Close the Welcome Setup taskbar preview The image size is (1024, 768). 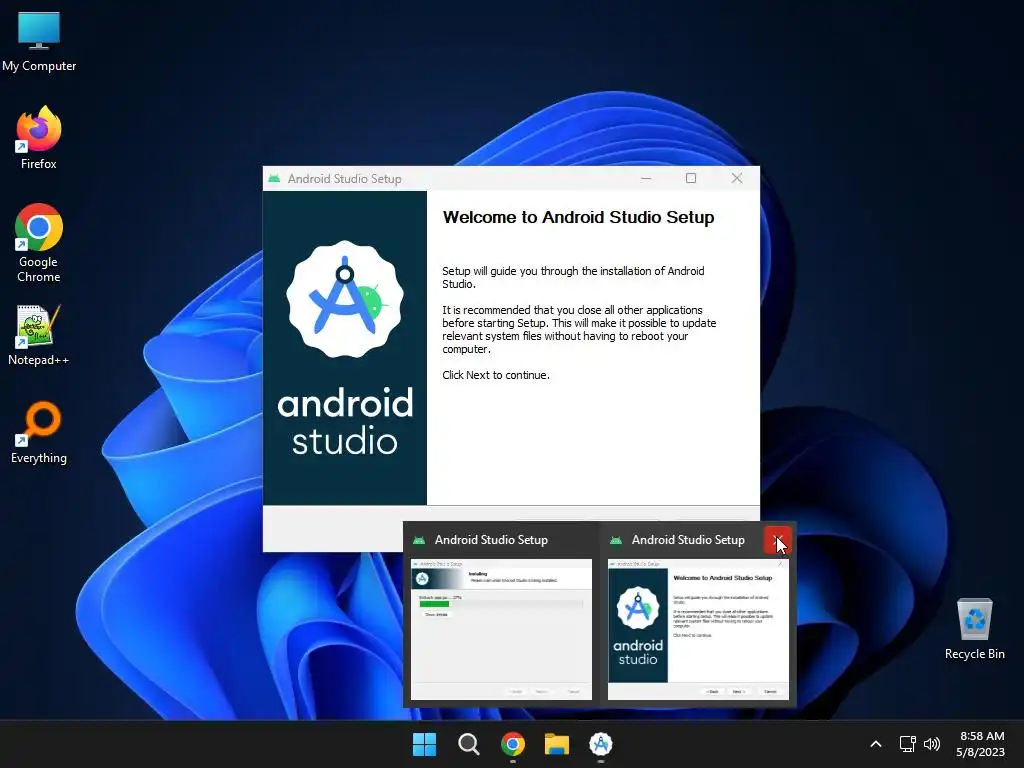[778, 540]
